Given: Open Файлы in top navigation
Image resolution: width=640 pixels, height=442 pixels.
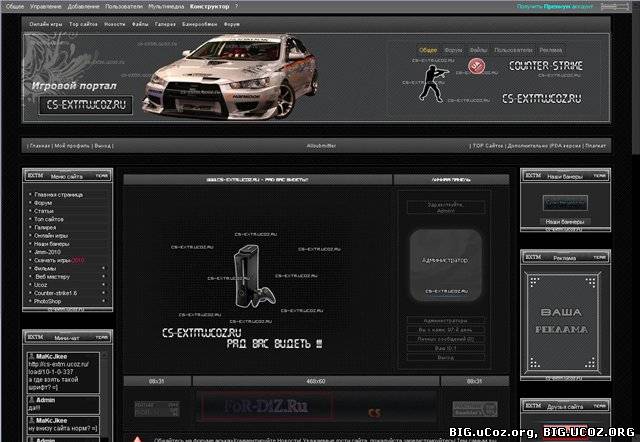Looking at the screenshot, I should pyautogui.click(x=140, y=24).
